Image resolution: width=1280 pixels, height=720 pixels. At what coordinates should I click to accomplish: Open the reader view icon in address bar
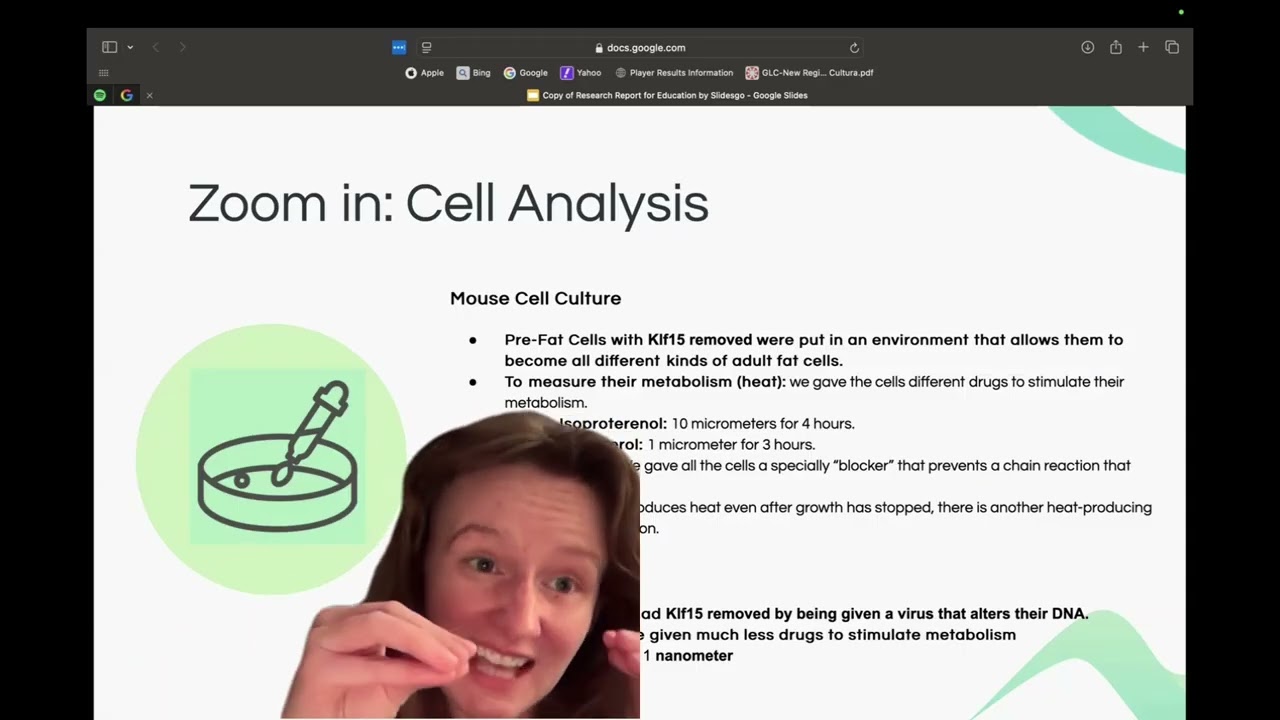pos(426,47)
